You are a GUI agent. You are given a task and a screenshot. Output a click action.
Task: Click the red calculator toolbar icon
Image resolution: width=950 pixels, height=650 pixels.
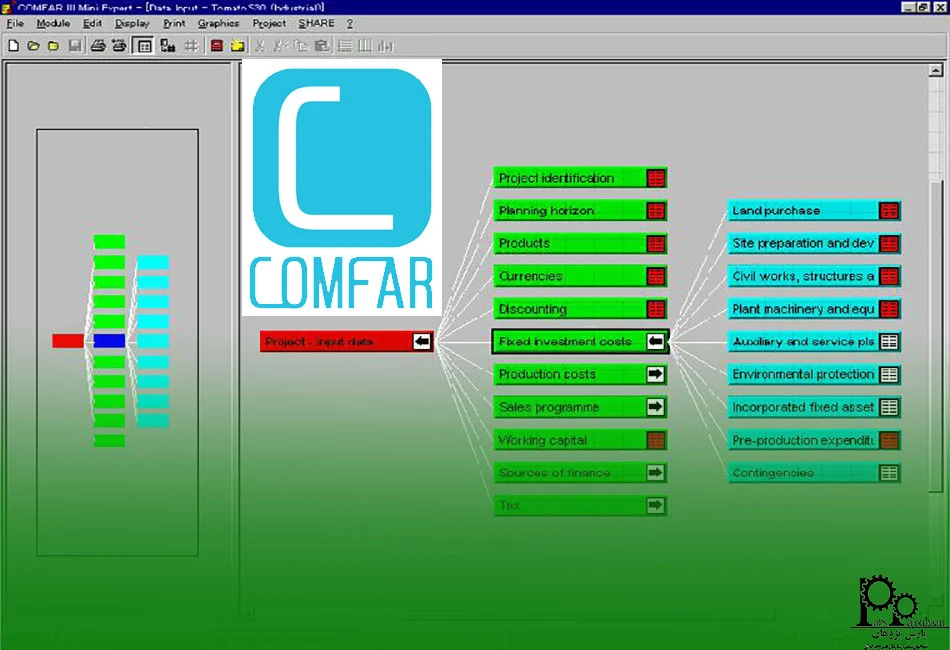coord(217,45)
